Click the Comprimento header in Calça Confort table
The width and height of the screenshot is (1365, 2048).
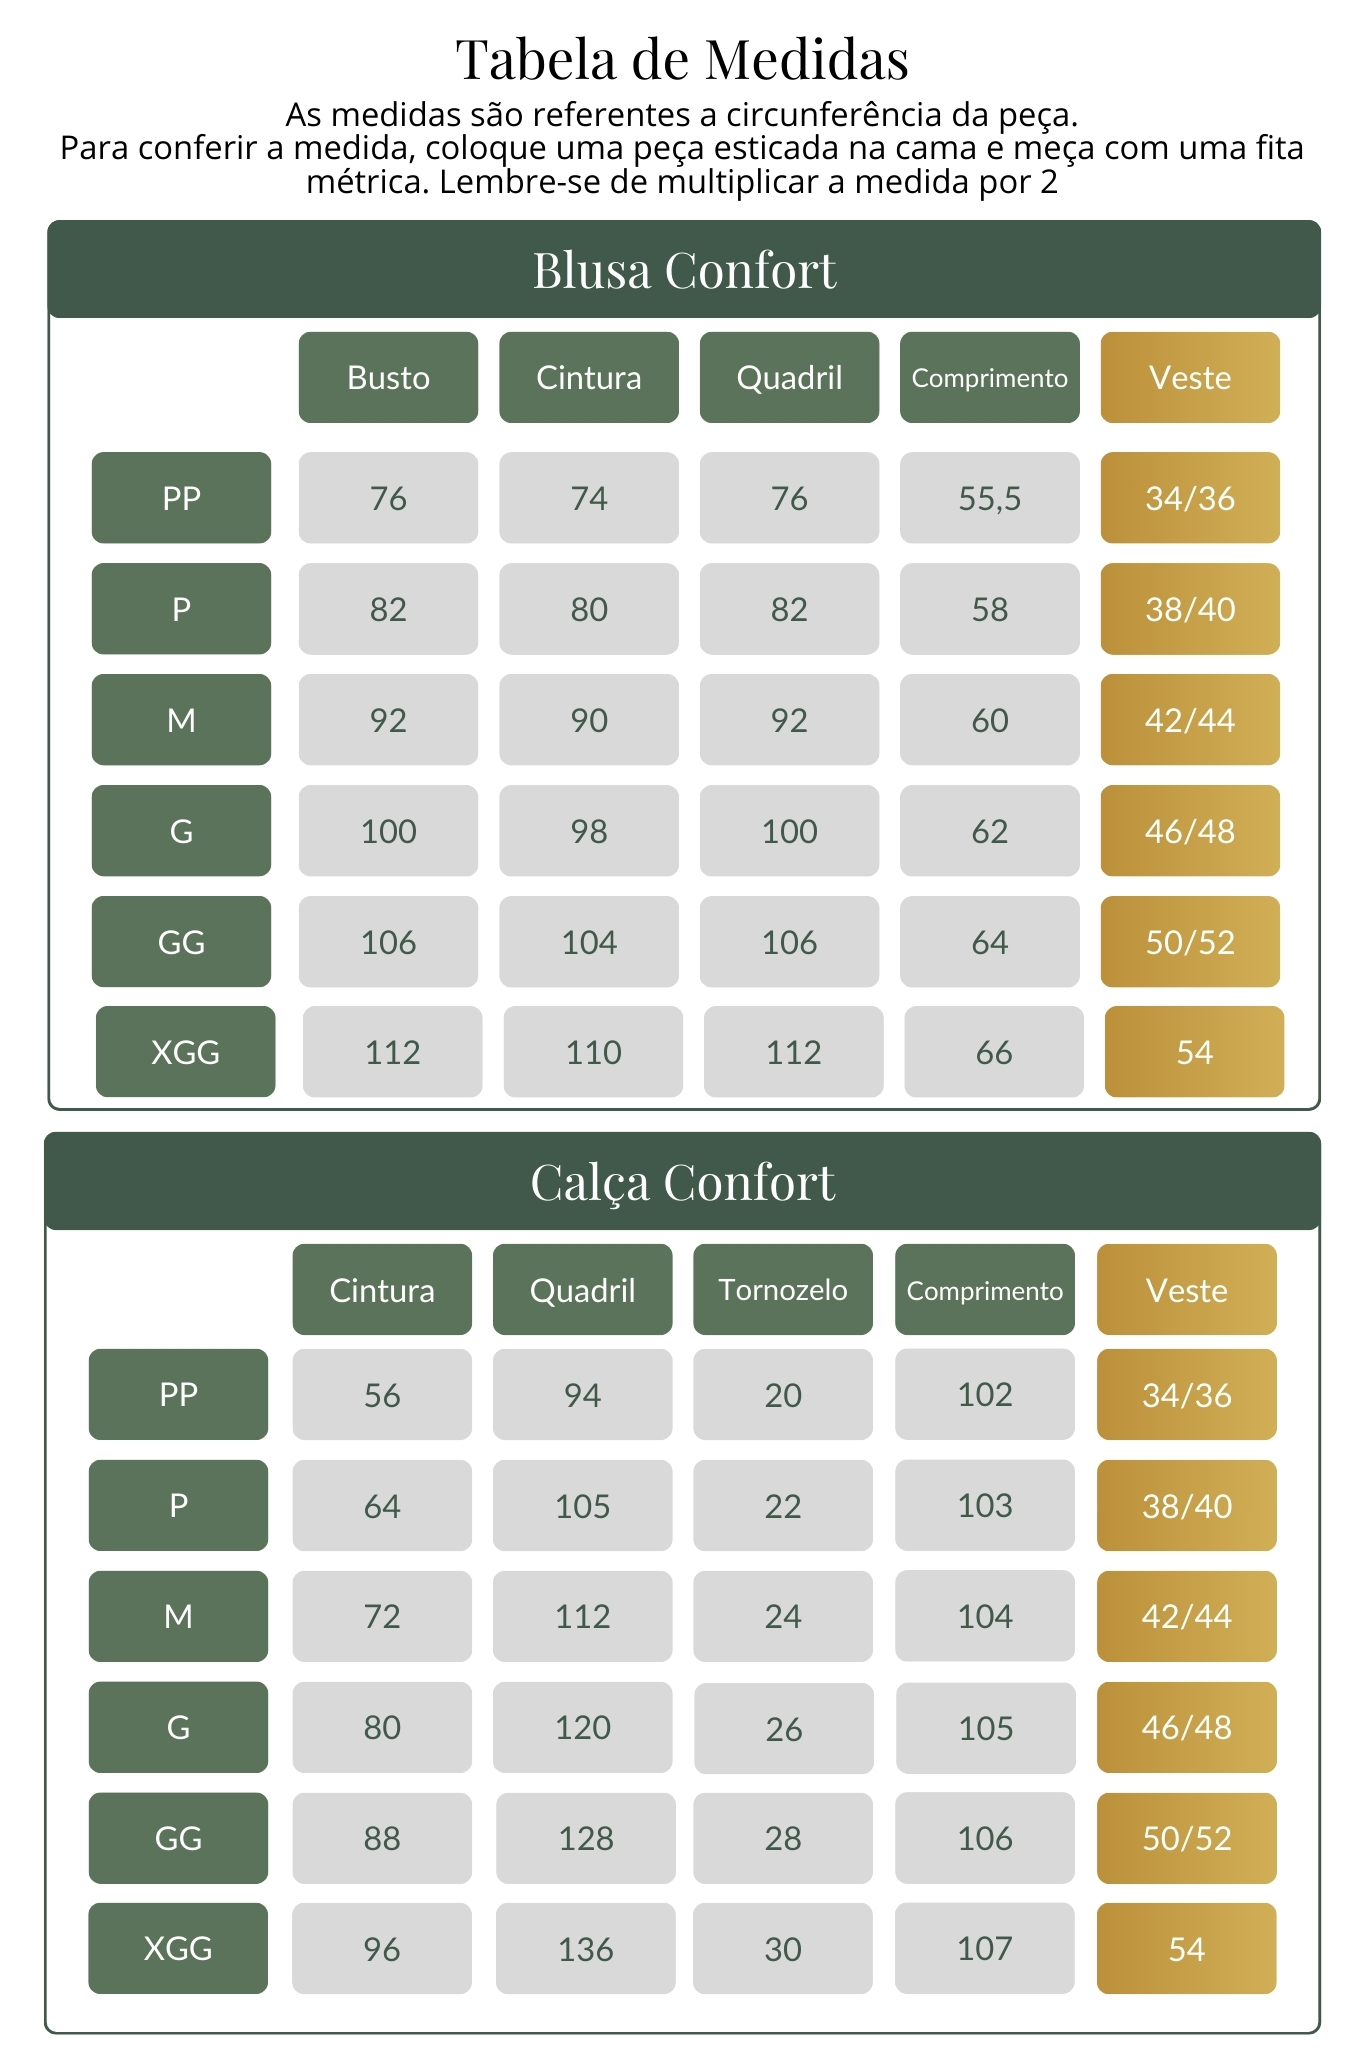tap(985, 1290)
